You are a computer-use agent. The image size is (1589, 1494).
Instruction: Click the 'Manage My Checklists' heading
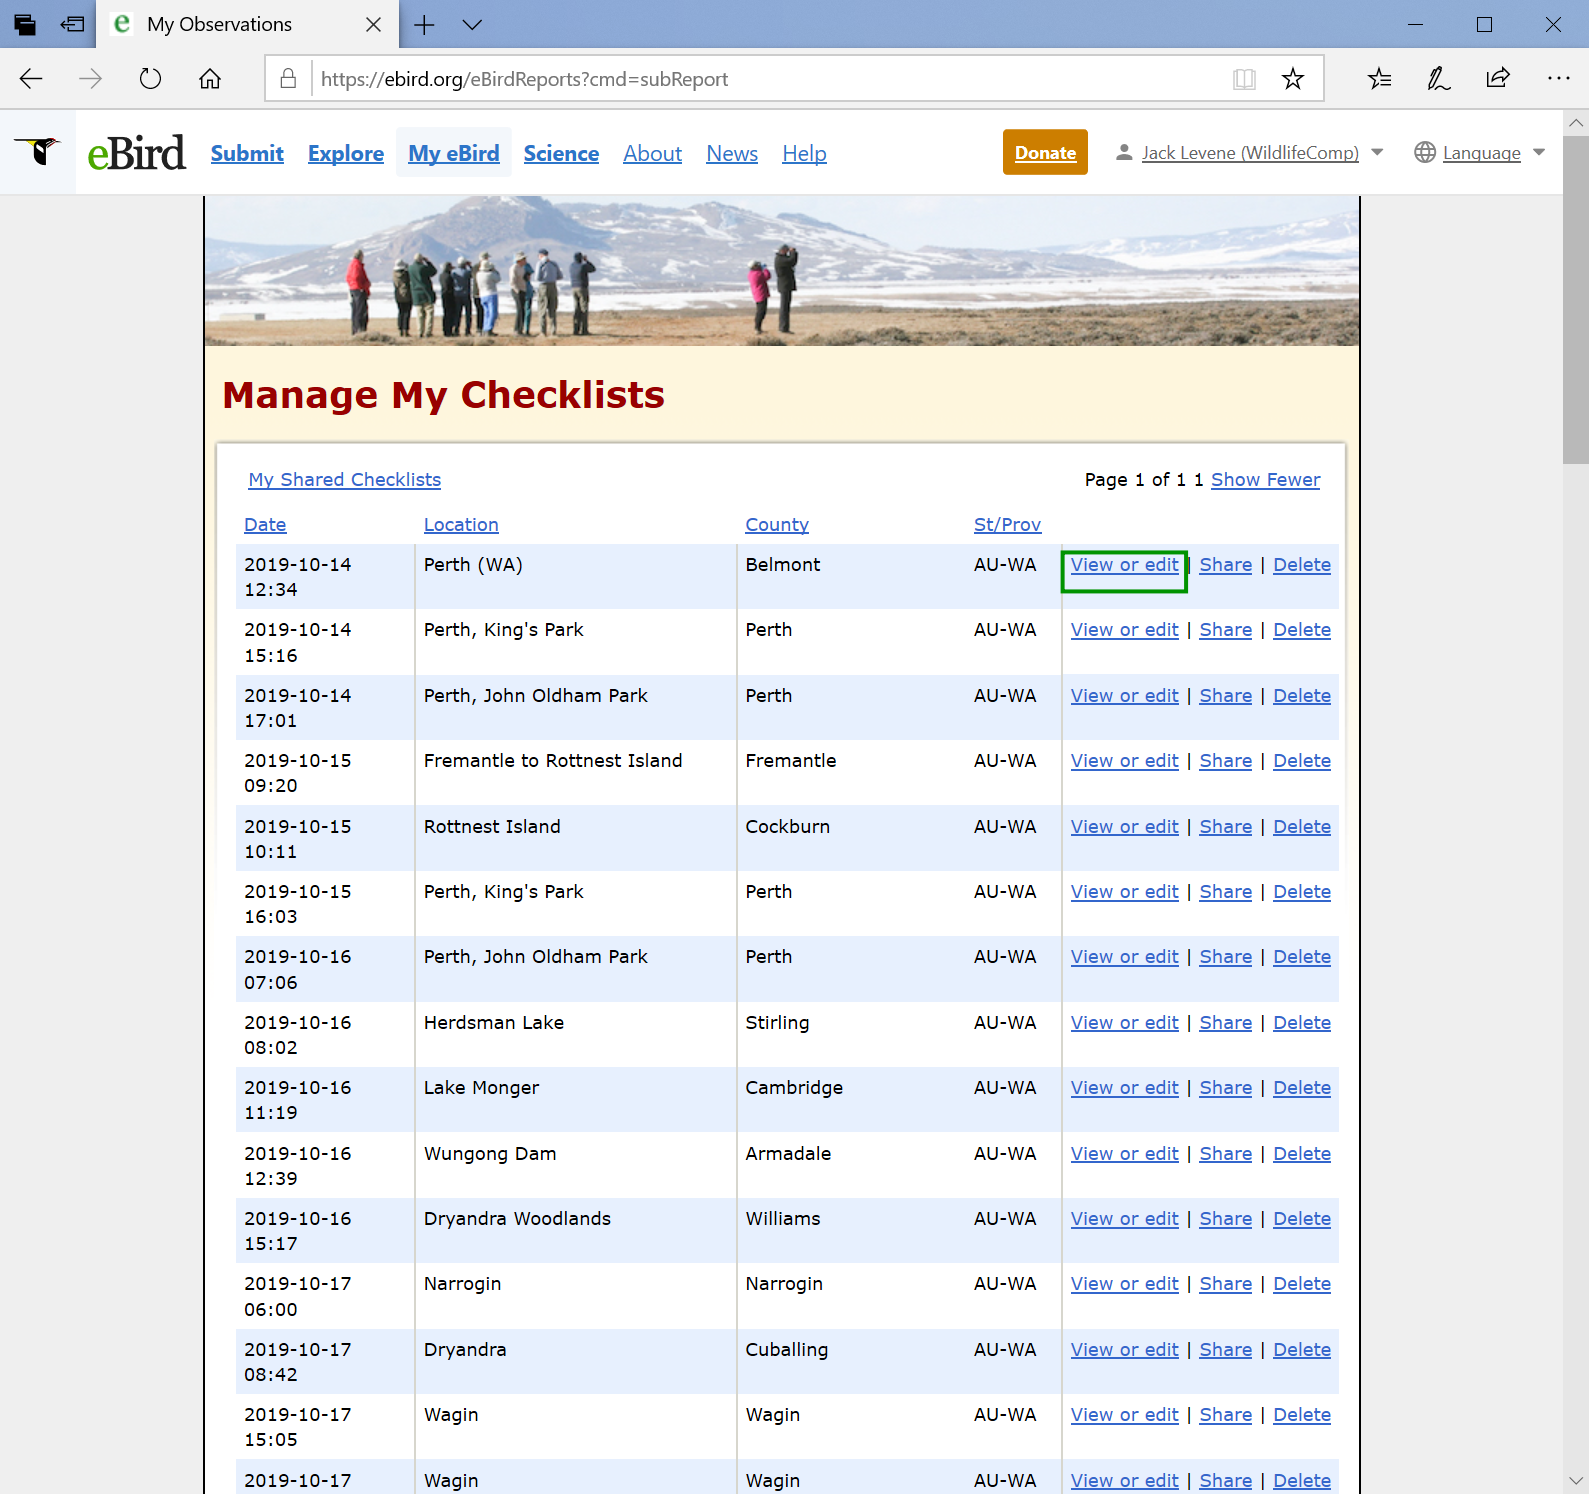click(444, 394)
